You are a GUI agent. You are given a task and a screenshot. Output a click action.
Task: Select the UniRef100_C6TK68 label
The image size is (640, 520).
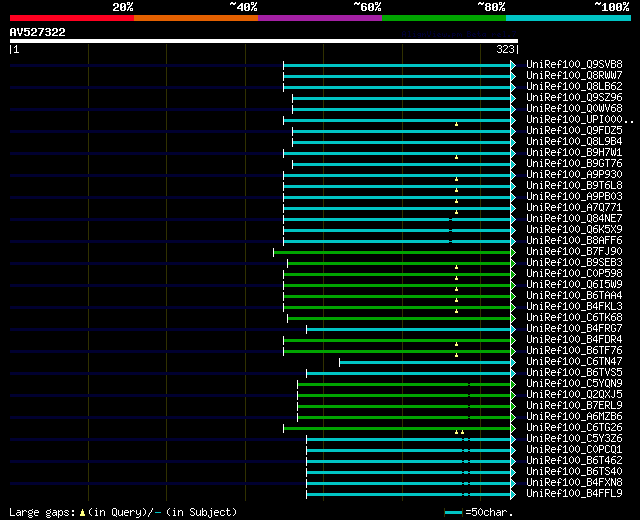coord(574,318)
